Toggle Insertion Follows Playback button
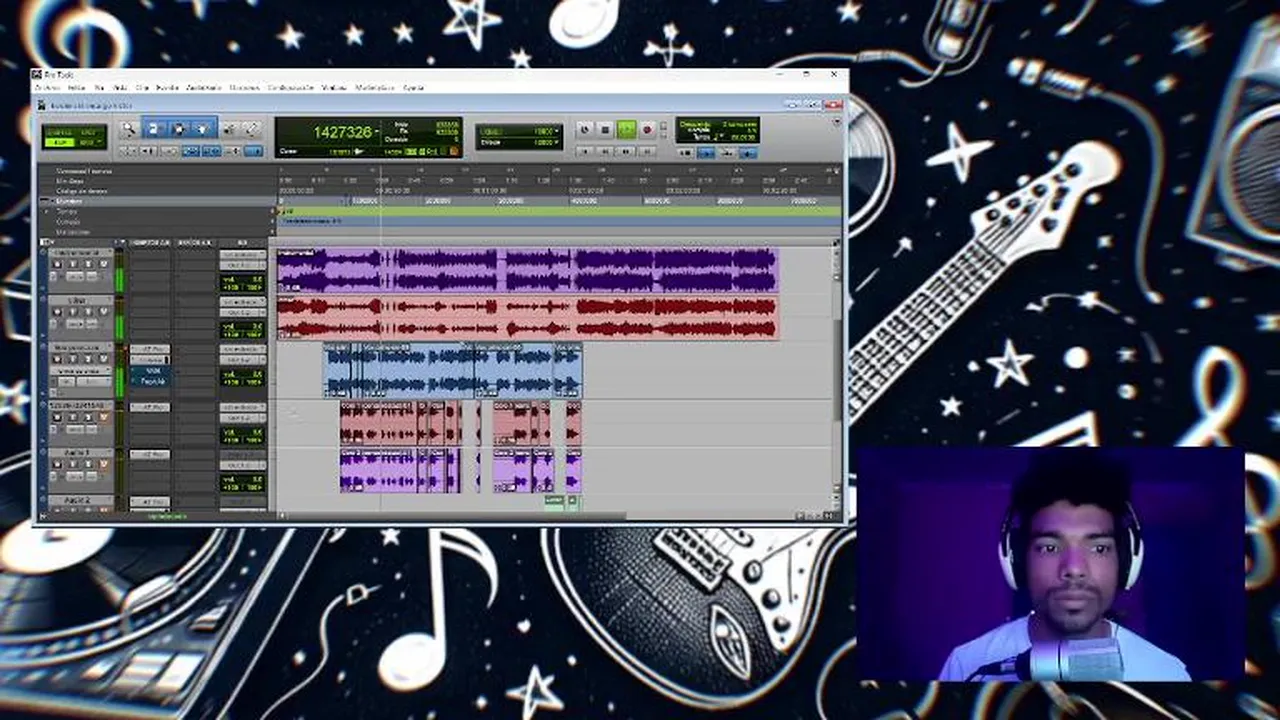Screen dimensions: 1280x720 coord(253,150)
